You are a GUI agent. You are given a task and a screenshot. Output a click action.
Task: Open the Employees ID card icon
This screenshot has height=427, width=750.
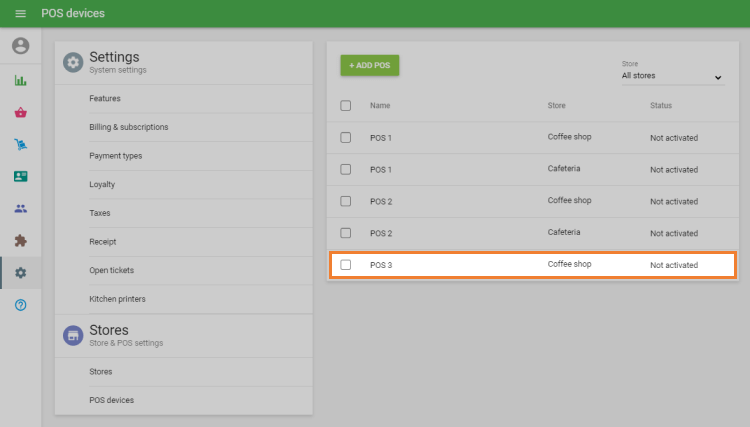click(20, 176)
